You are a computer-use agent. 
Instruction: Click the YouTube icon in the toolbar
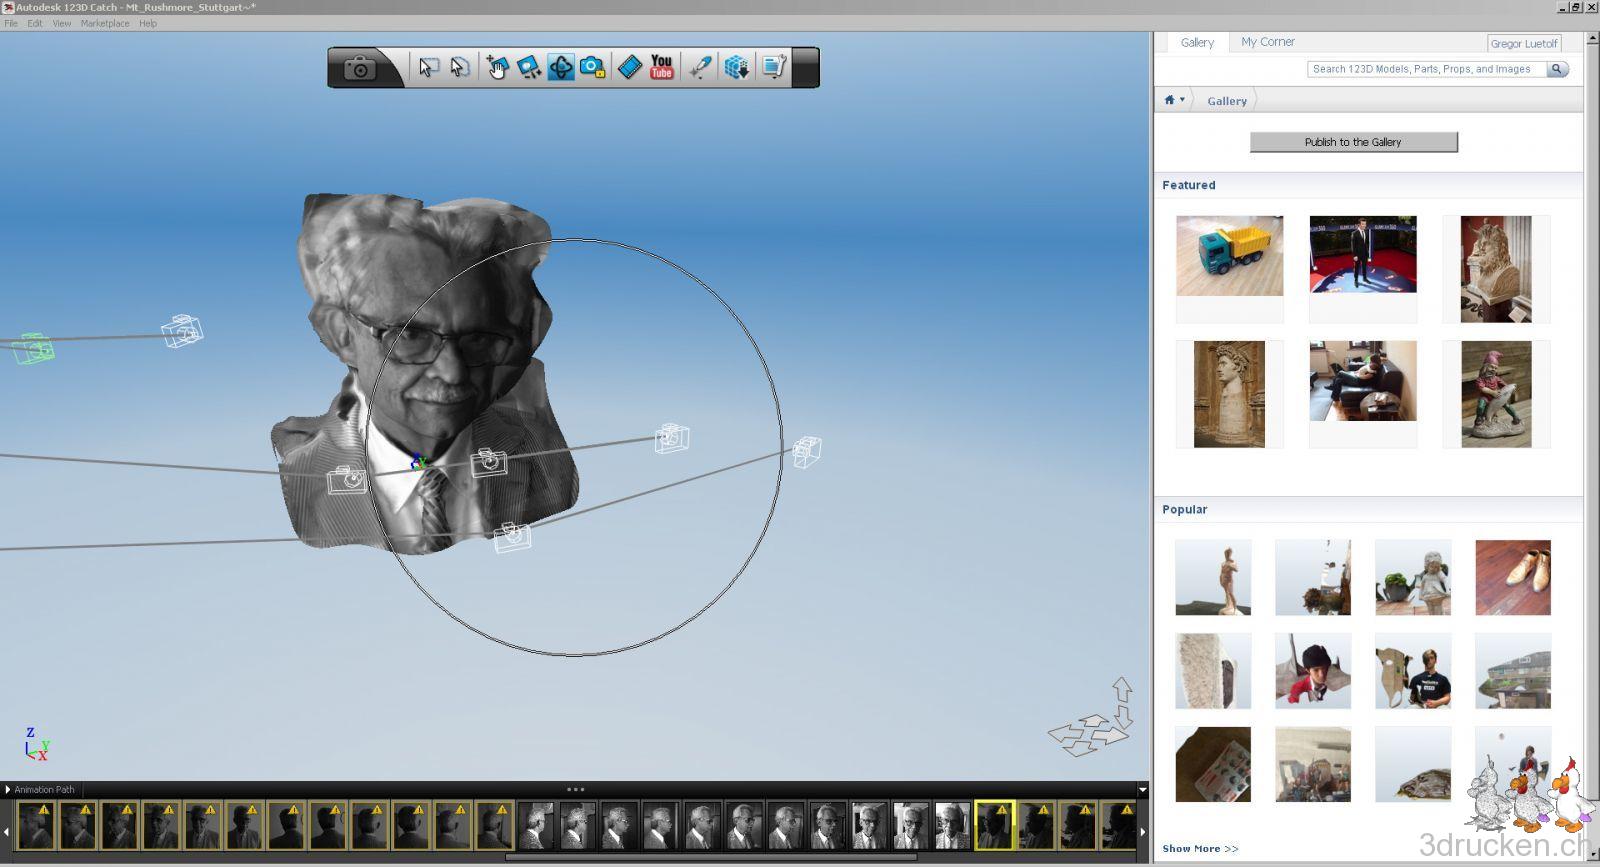[x=662, y=67]
